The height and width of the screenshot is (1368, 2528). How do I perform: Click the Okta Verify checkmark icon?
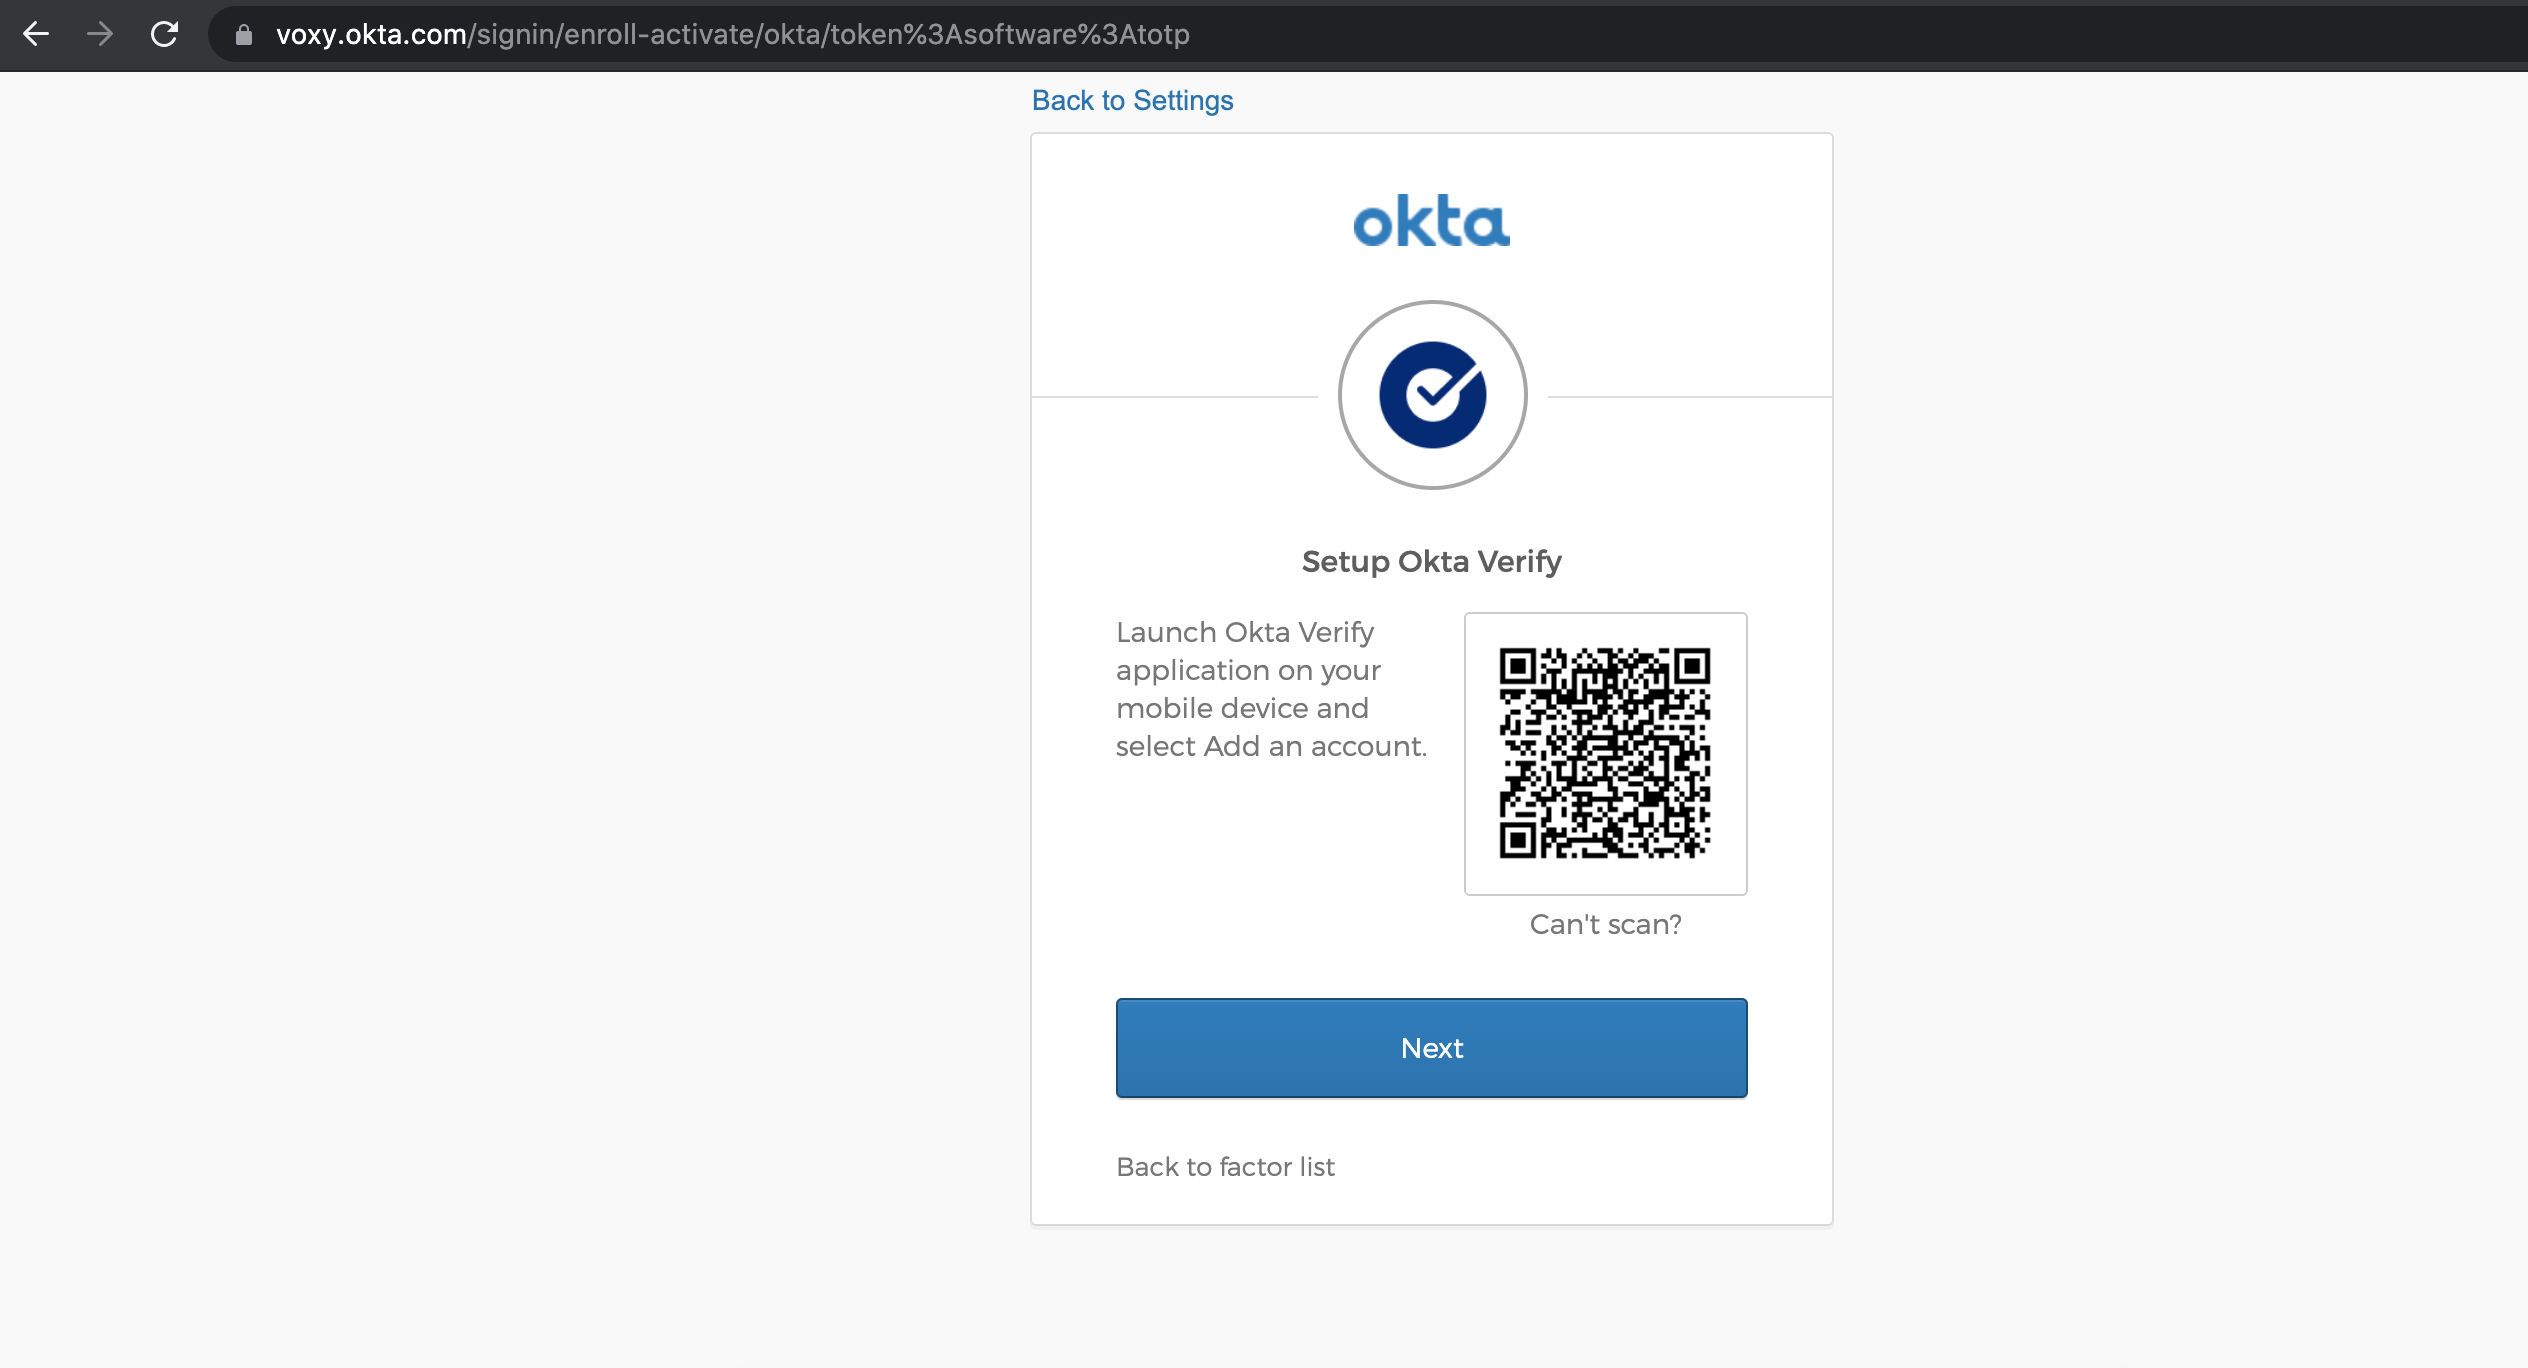click(1432, 395)
